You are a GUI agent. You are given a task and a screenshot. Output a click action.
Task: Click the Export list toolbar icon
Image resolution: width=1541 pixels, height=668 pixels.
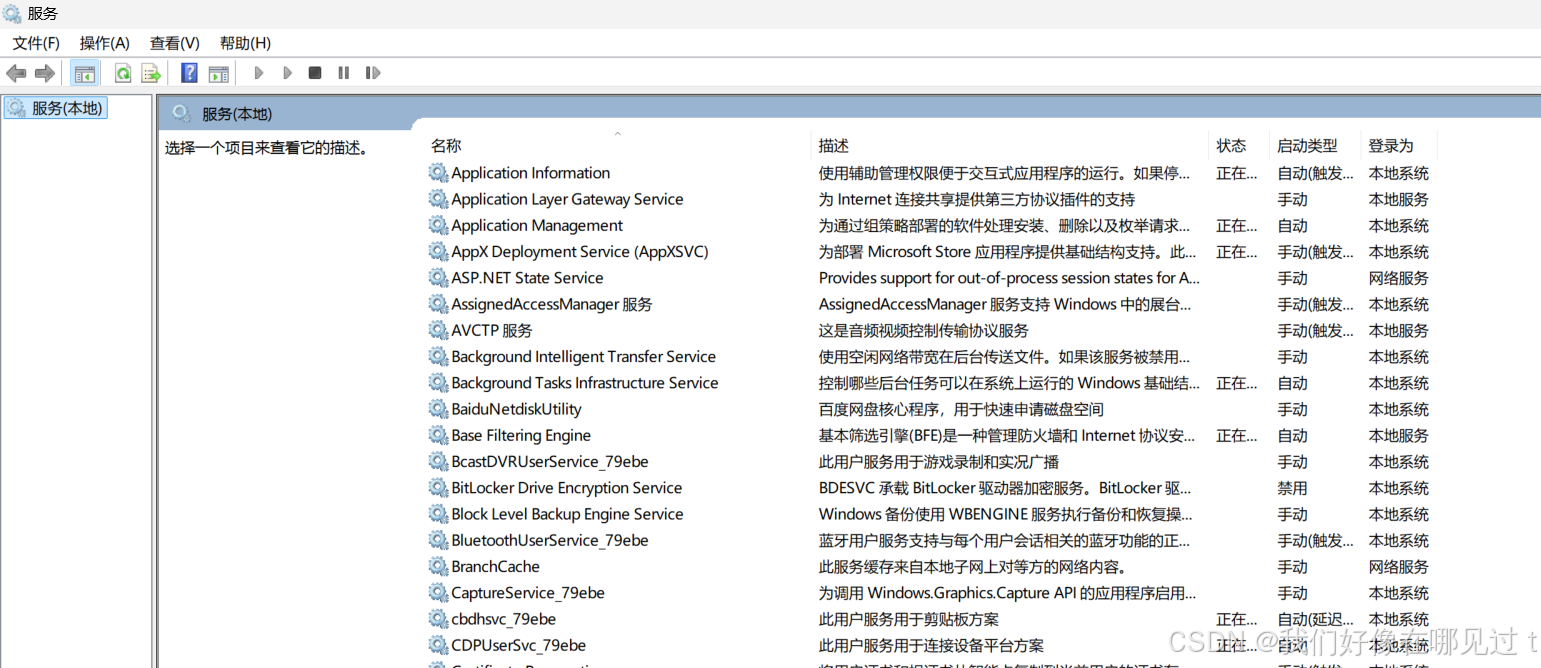[x=151, y=73]
